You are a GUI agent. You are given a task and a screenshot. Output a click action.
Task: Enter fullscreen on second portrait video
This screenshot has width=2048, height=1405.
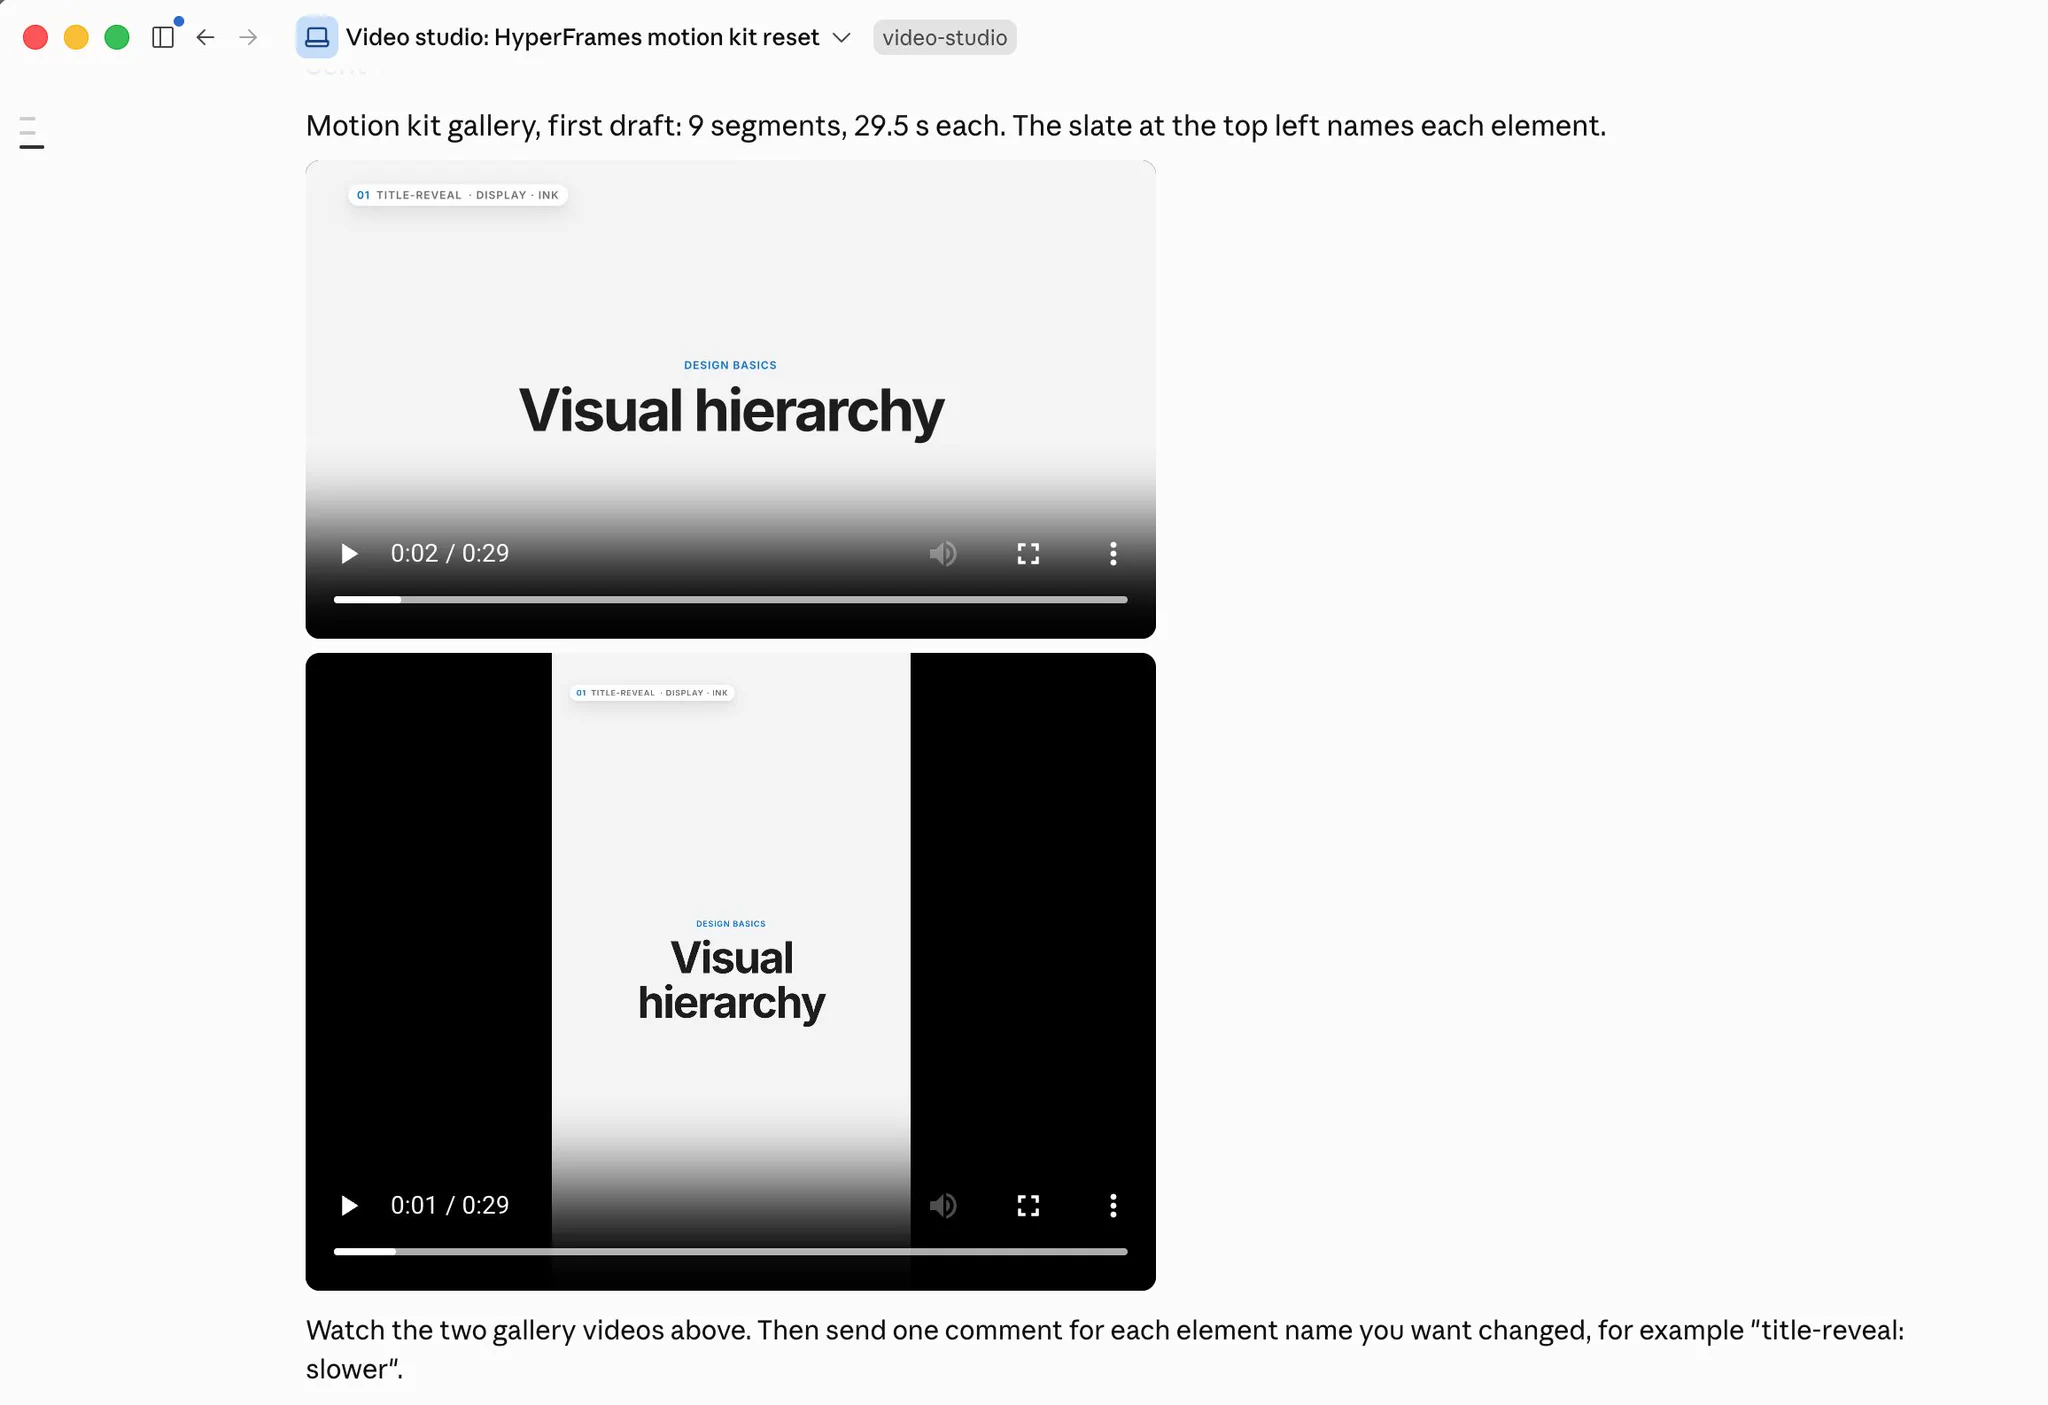1028,1205
